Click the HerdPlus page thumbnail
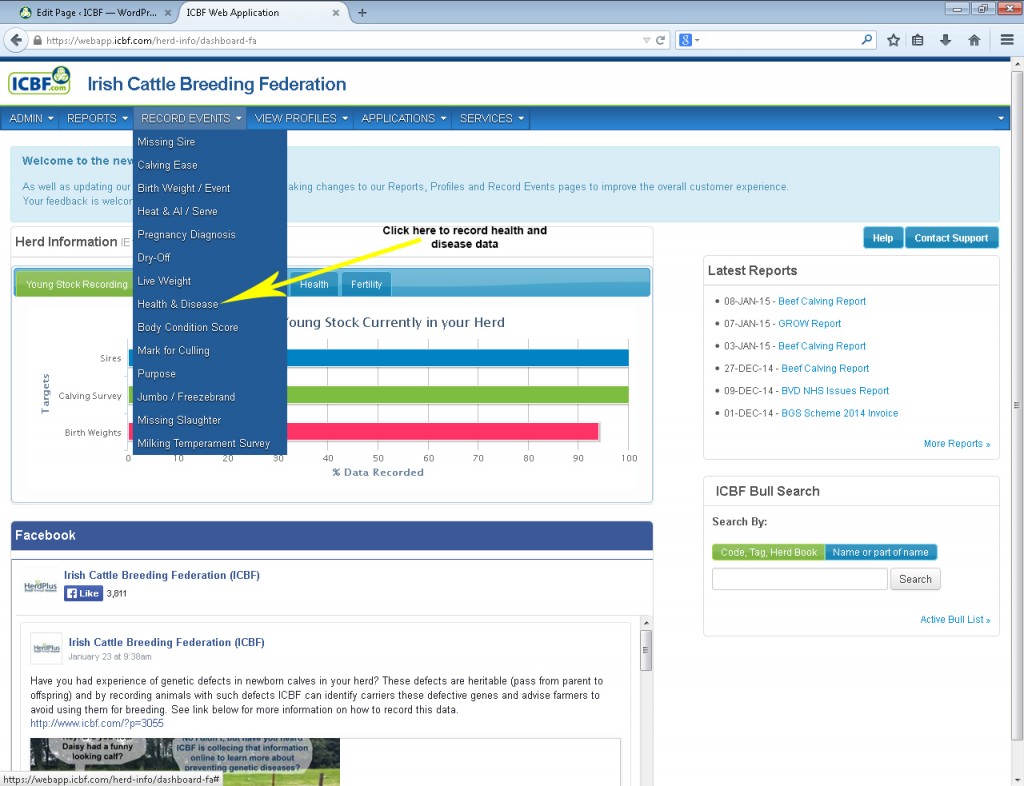The width and height of the screenshot is (1024, 786). (x=46, y=648)
